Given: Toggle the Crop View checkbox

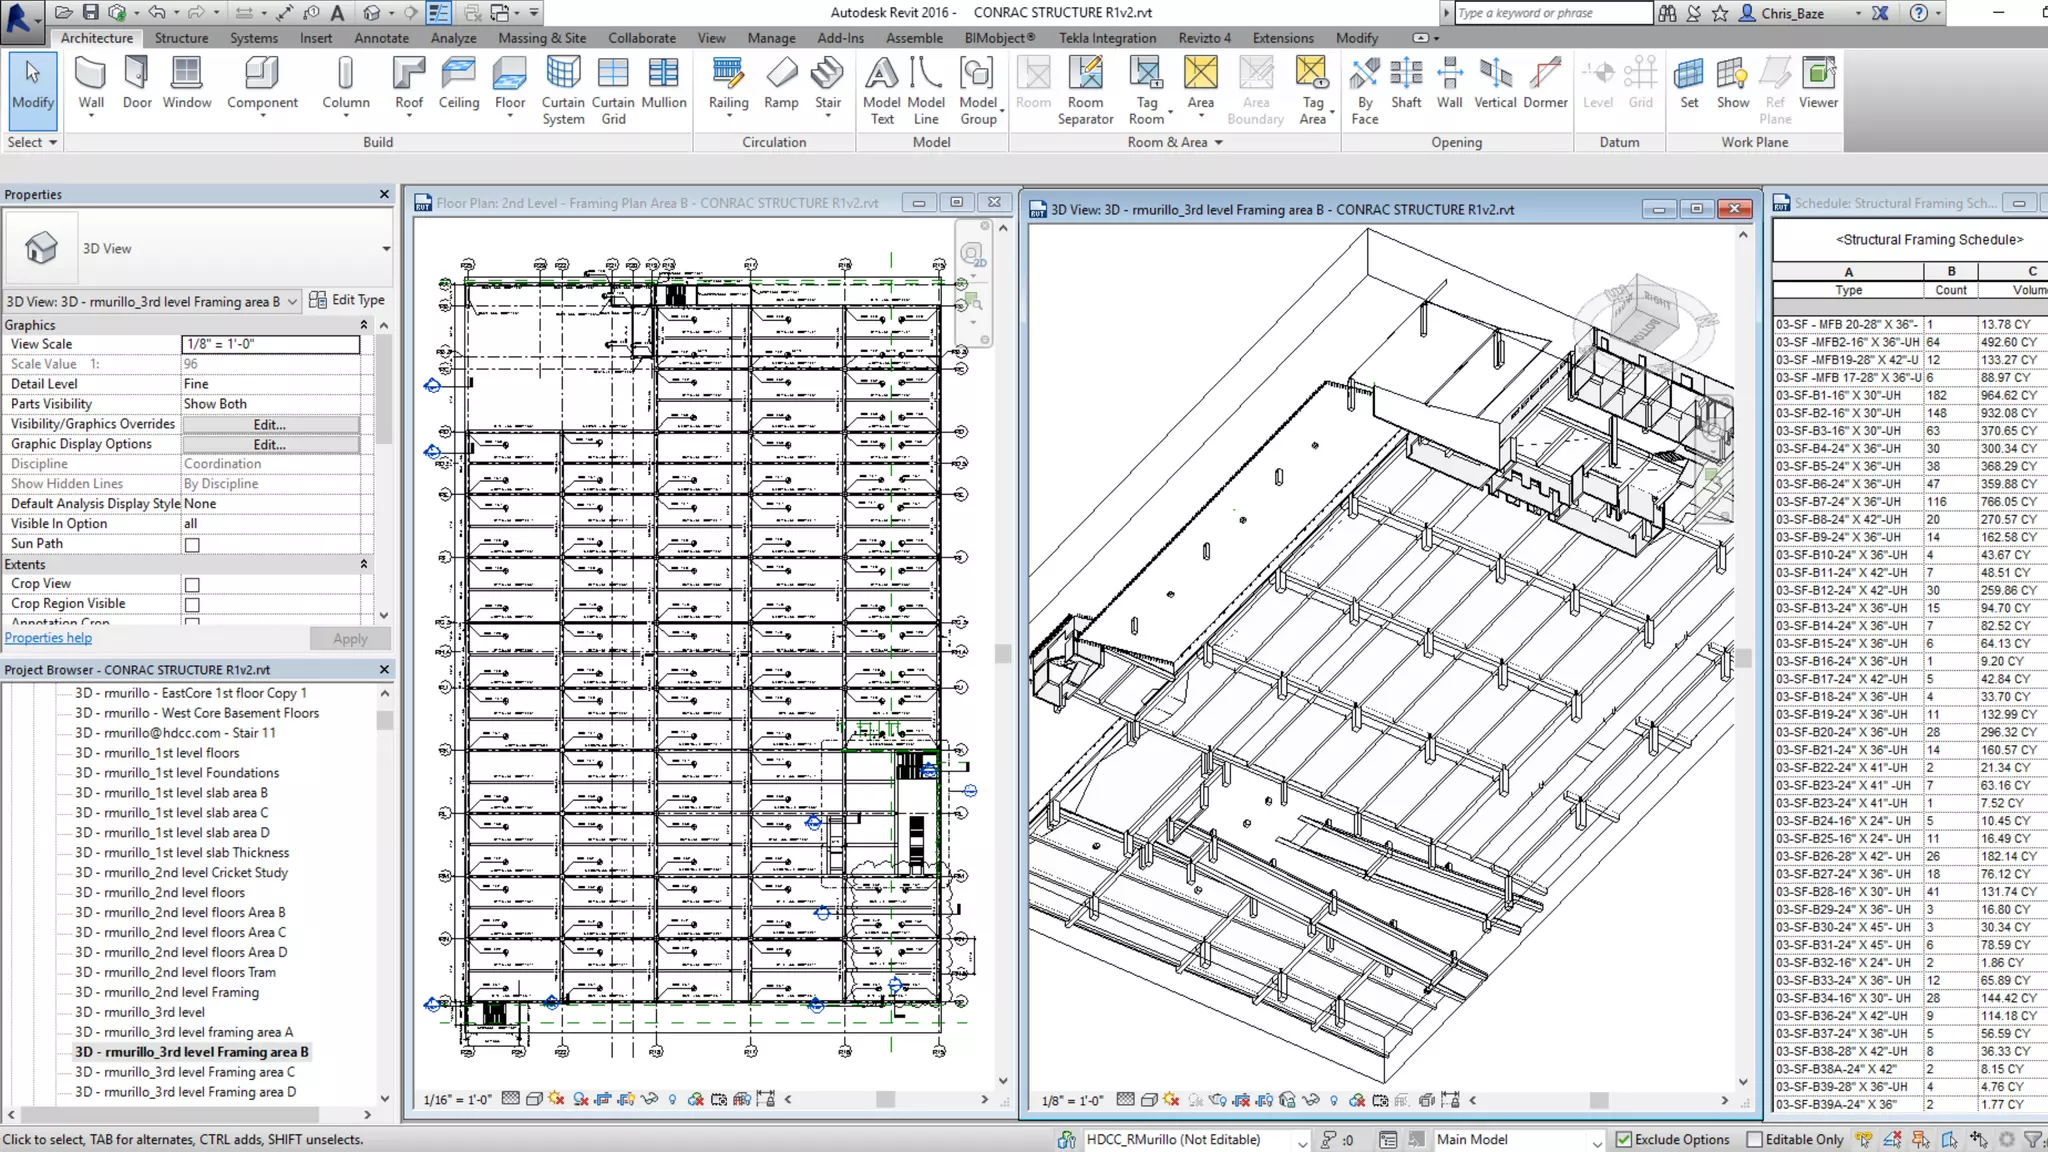Looking at the screenshot, I should [x=192, y=585].
